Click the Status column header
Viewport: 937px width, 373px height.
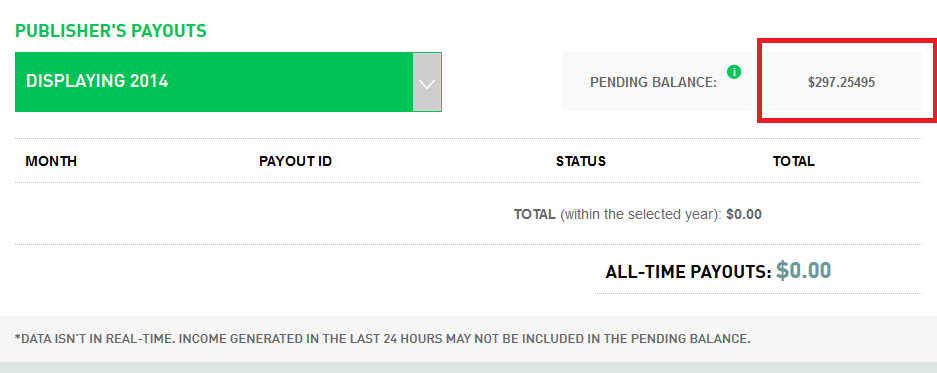coord(581,161)
